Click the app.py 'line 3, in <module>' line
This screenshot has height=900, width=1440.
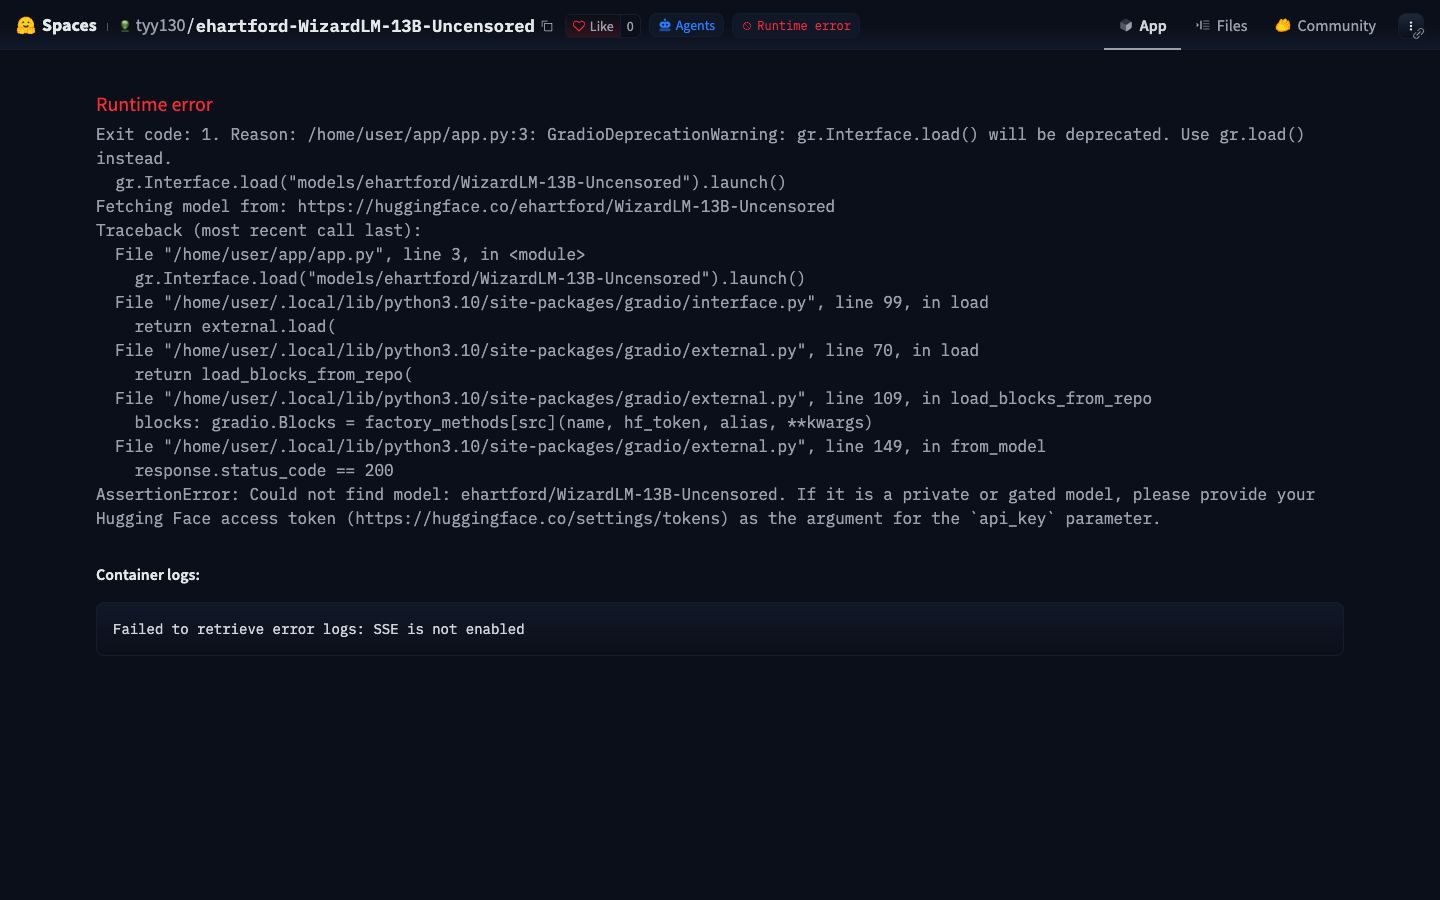[x=350, y=254]
